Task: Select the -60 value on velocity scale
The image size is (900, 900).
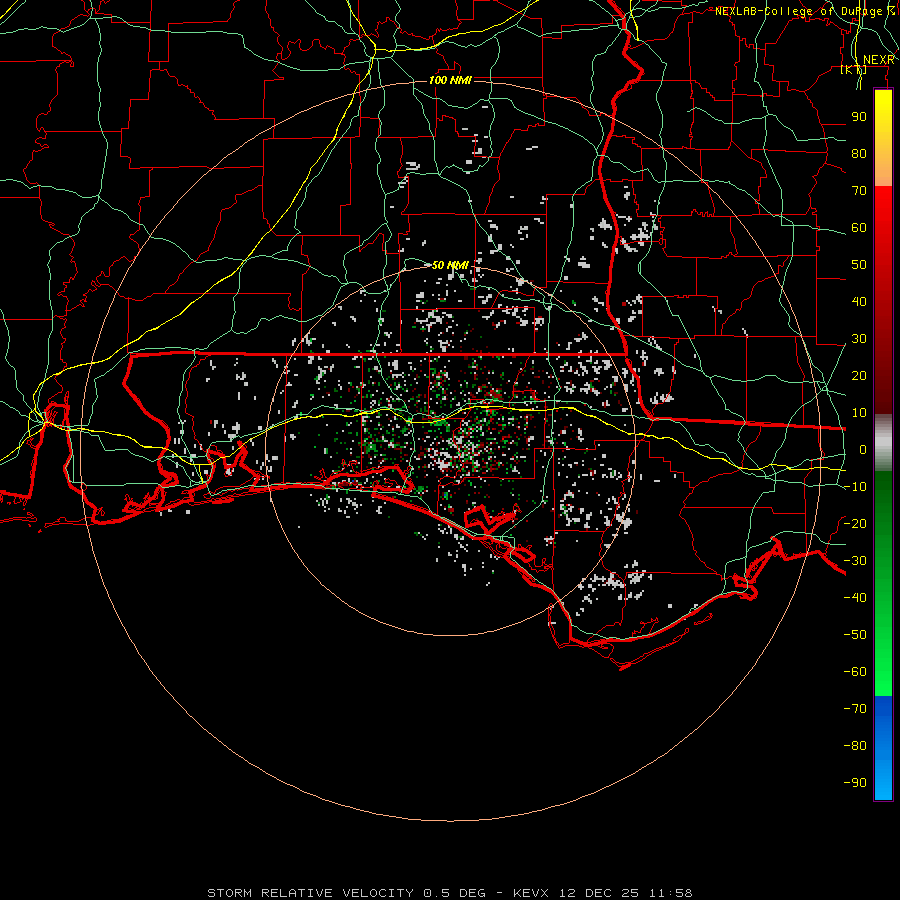Action: (x=855, y=672)
